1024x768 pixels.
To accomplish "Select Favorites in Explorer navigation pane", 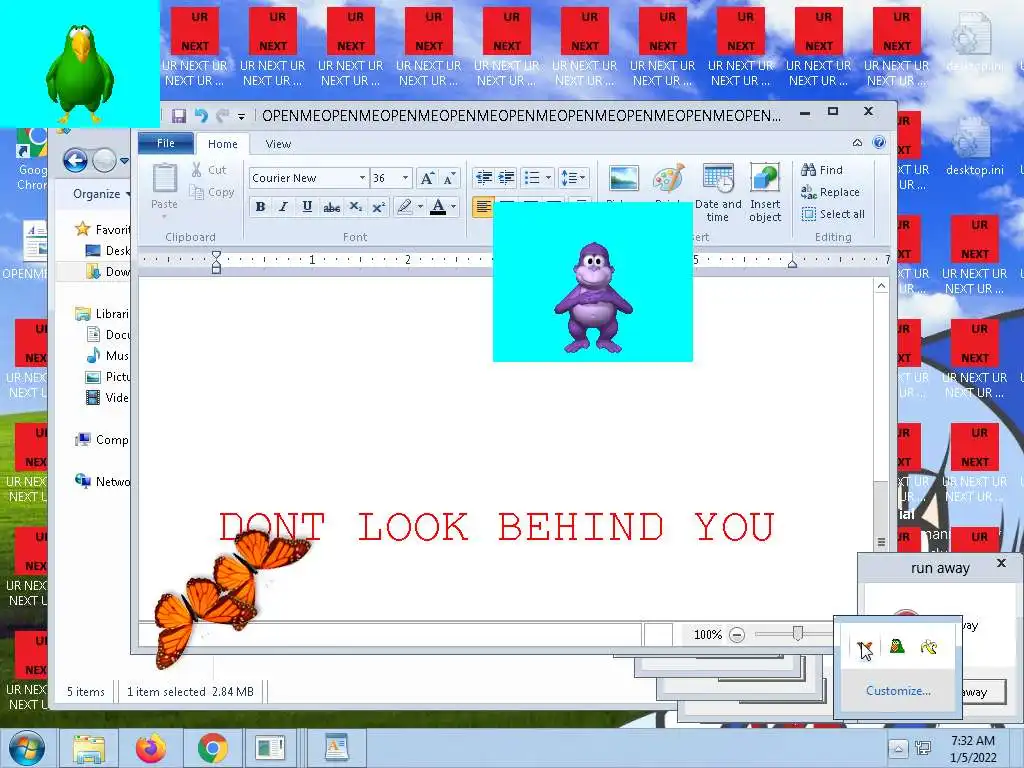I will [104, 229].
